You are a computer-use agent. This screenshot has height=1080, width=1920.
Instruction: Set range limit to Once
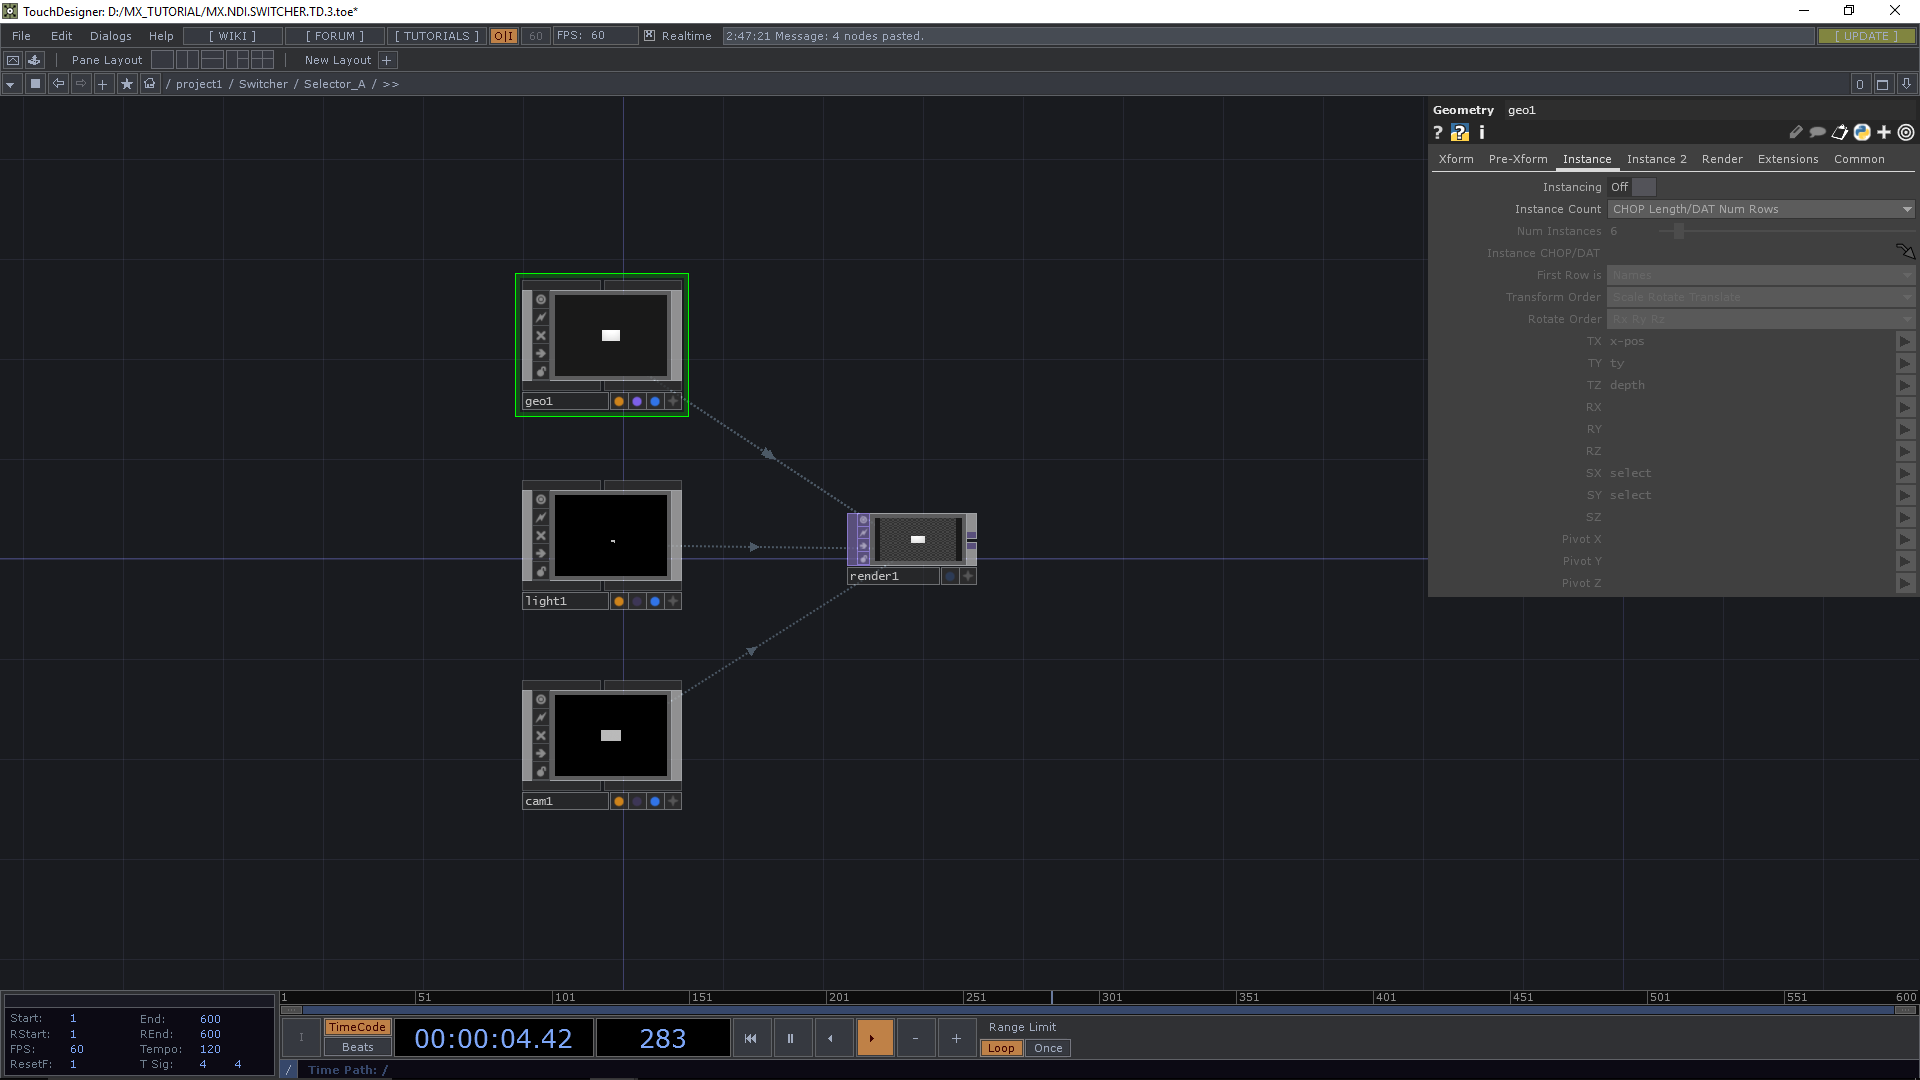[x=1048, y=1048]
